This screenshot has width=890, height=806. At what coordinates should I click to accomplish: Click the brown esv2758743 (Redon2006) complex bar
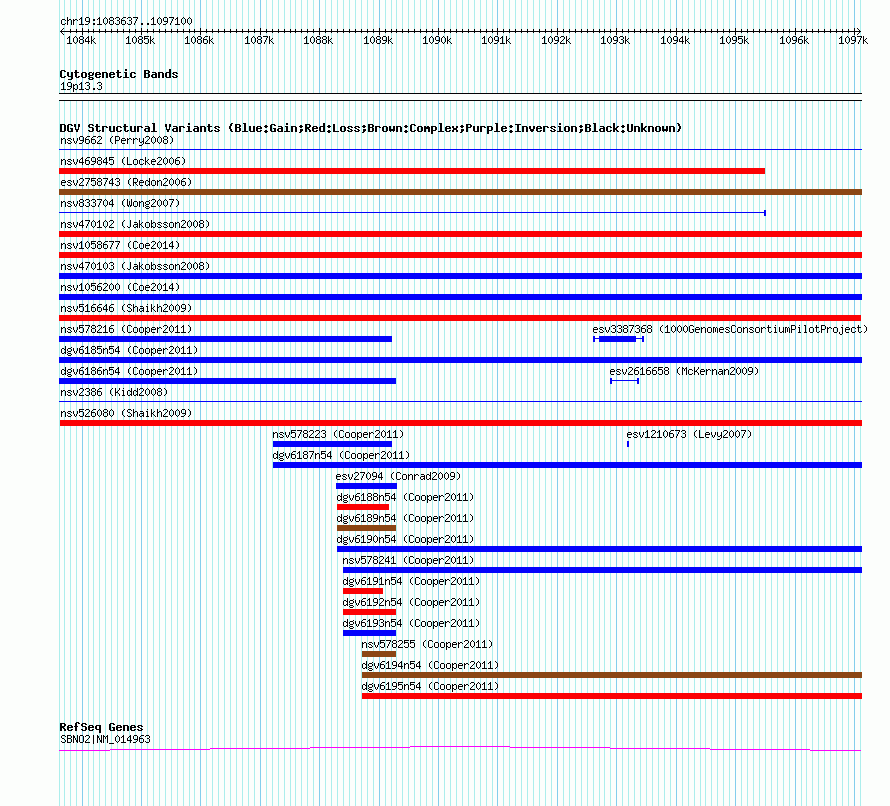click(x=460, y=192)
